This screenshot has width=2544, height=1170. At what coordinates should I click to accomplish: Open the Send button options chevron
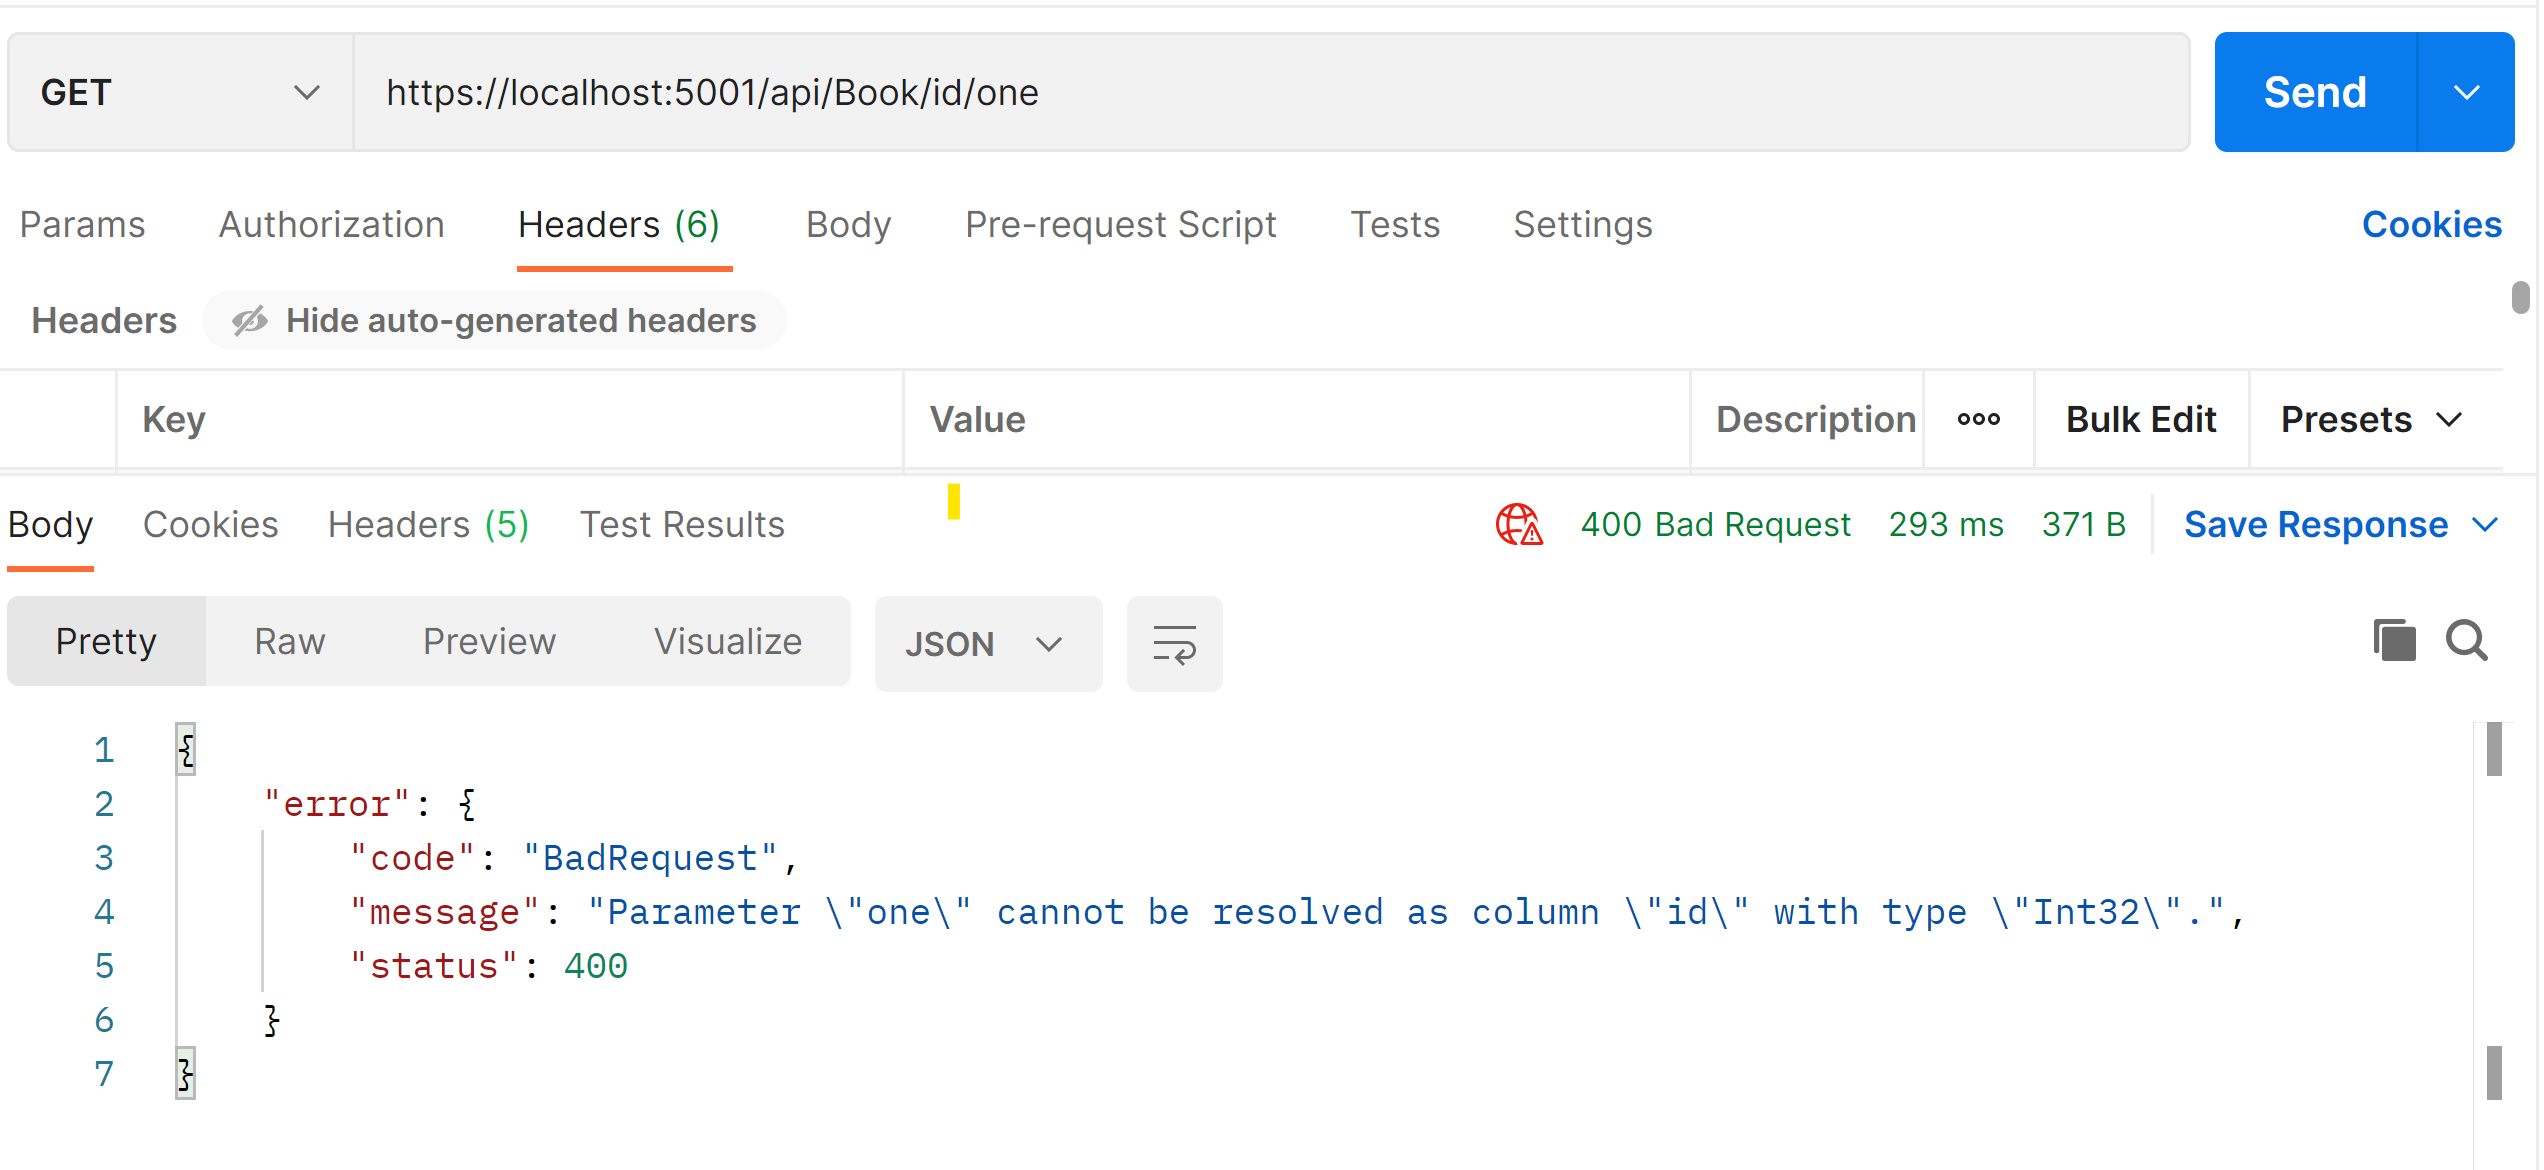pyautogui.click(x=2466, y=91)
